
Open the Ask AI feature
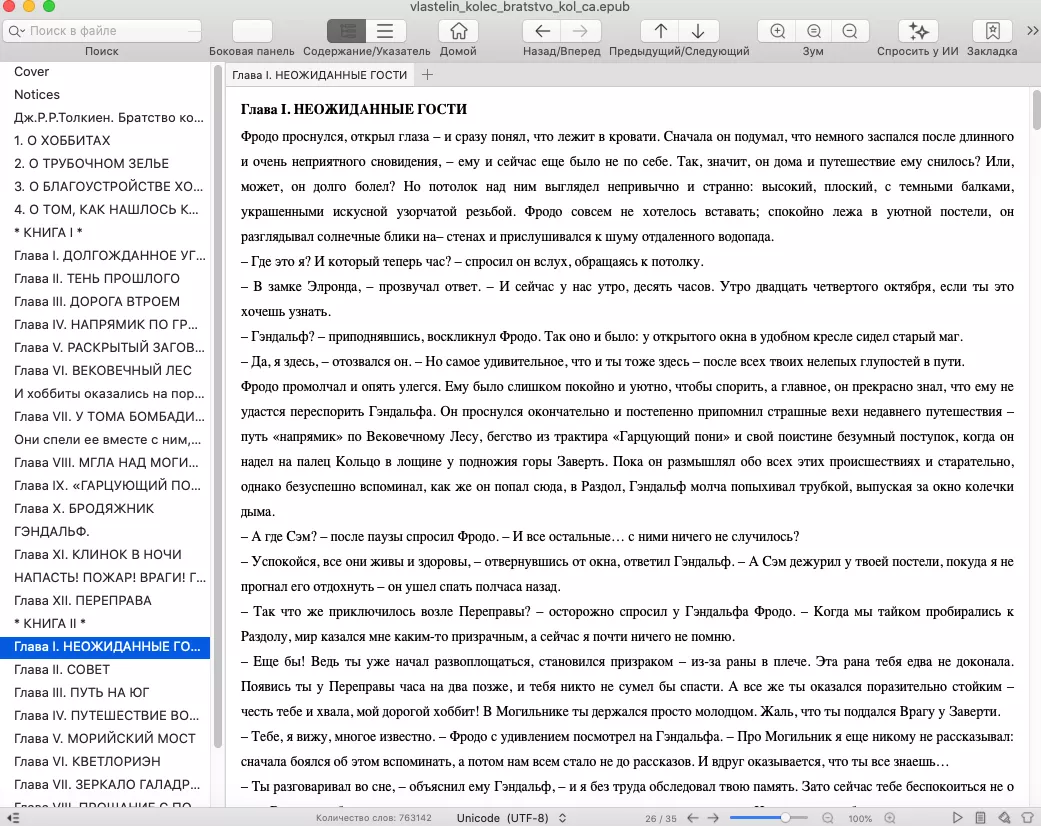point(918,31)
